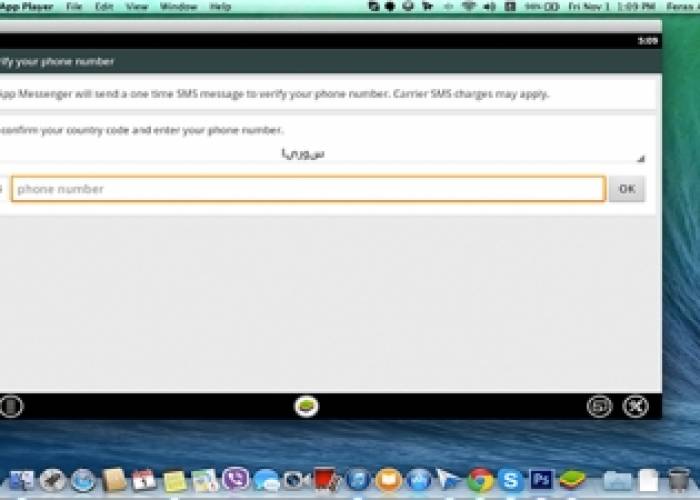Image resolution: width=700 pixels, height=500 pixels.
Task: Click the confirm country code instruction text
Action: point(142,130)
